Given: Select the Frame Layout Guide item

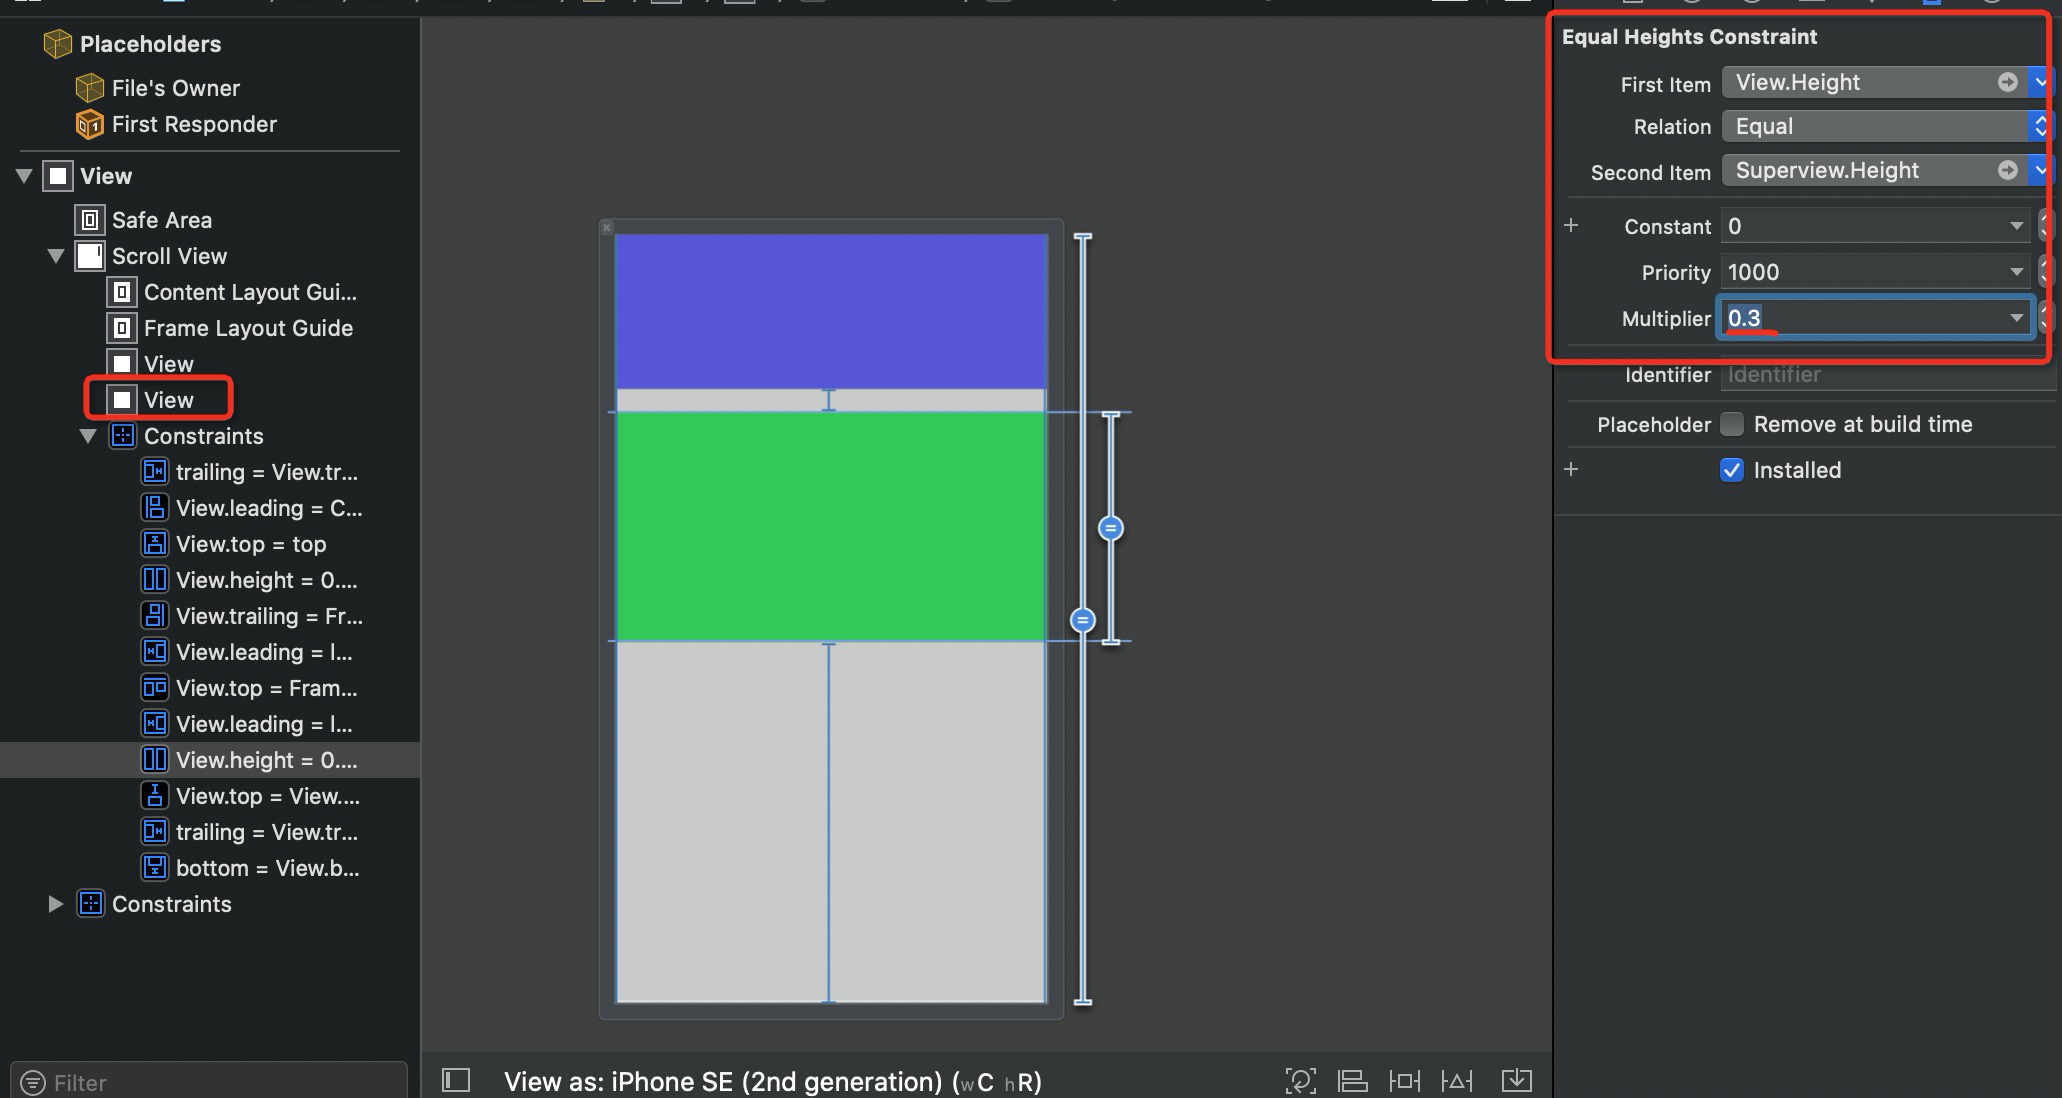Looking at the screenshot, I should click(x=248, y=328).
